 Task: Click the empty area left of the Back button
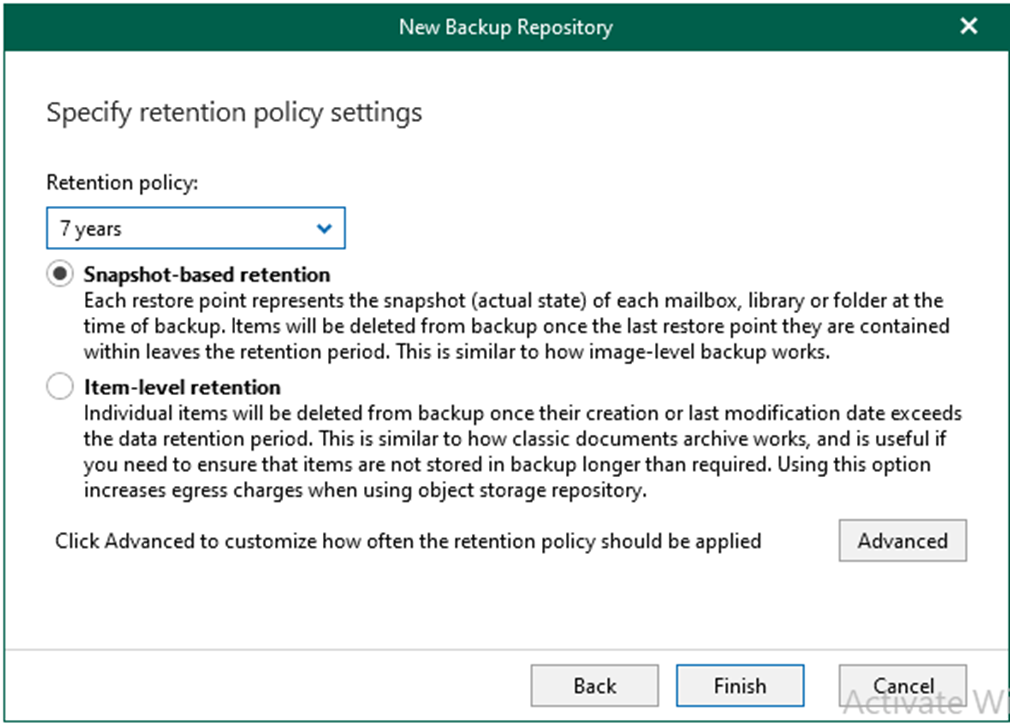[270, 686]
